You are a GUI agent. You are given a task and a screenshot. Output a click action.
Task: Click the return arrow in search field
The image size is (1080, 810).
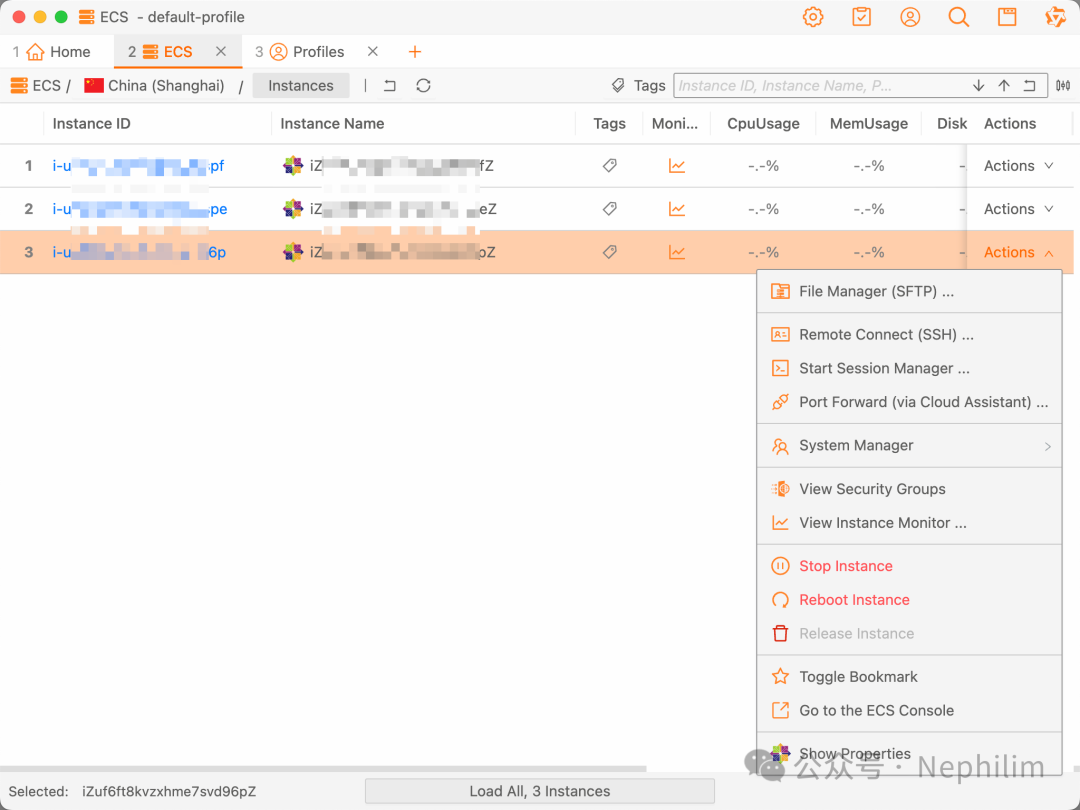coord(1030,85)
